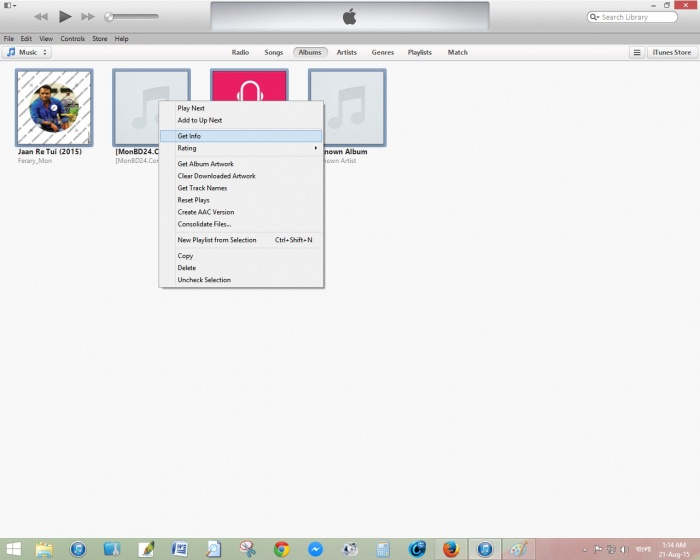Image resolution: width=700 pixels, height=560 pixels.
Task: Switch to the Playlists tab
Action: click(420, 52)
